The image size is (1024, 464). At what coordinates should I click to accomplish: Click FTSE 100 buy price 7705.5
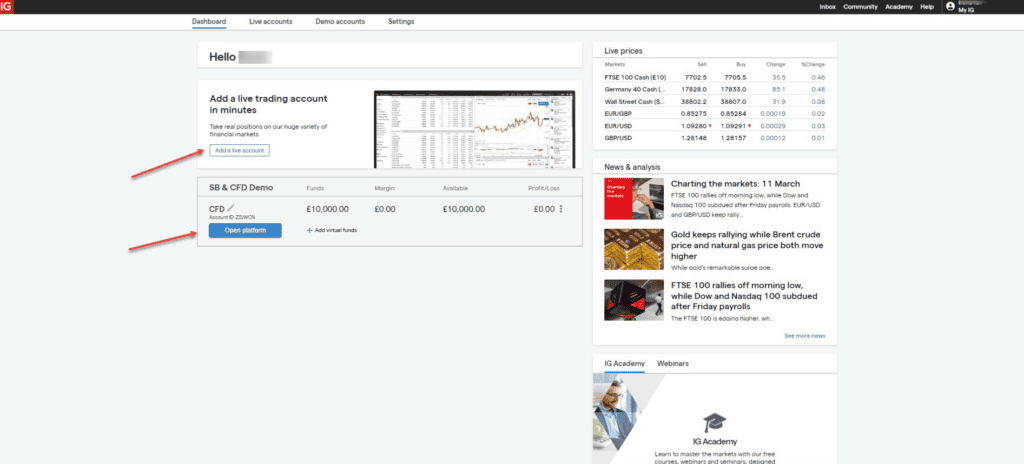click(x=734, y=77)
